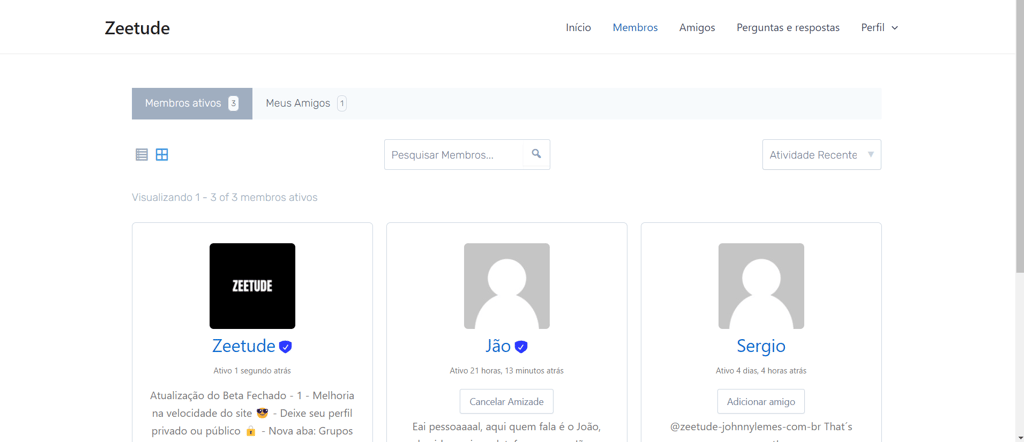Open the Atividade Recente sort dropdown
The width and height of the screenshot is (1024, 442).
click(822, 155)
